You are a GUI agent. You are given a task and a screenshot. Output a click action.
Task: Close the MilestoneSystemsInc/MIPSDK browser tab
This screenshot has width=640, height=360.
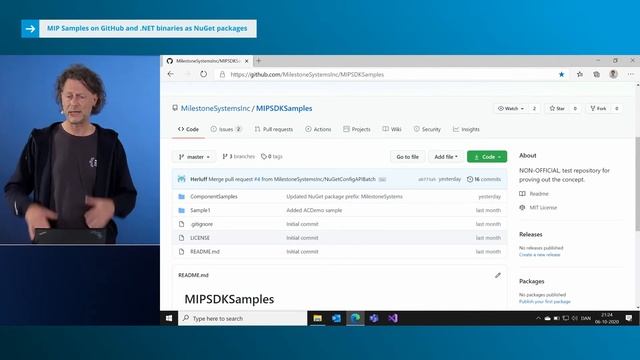click(x=247, y=61)
